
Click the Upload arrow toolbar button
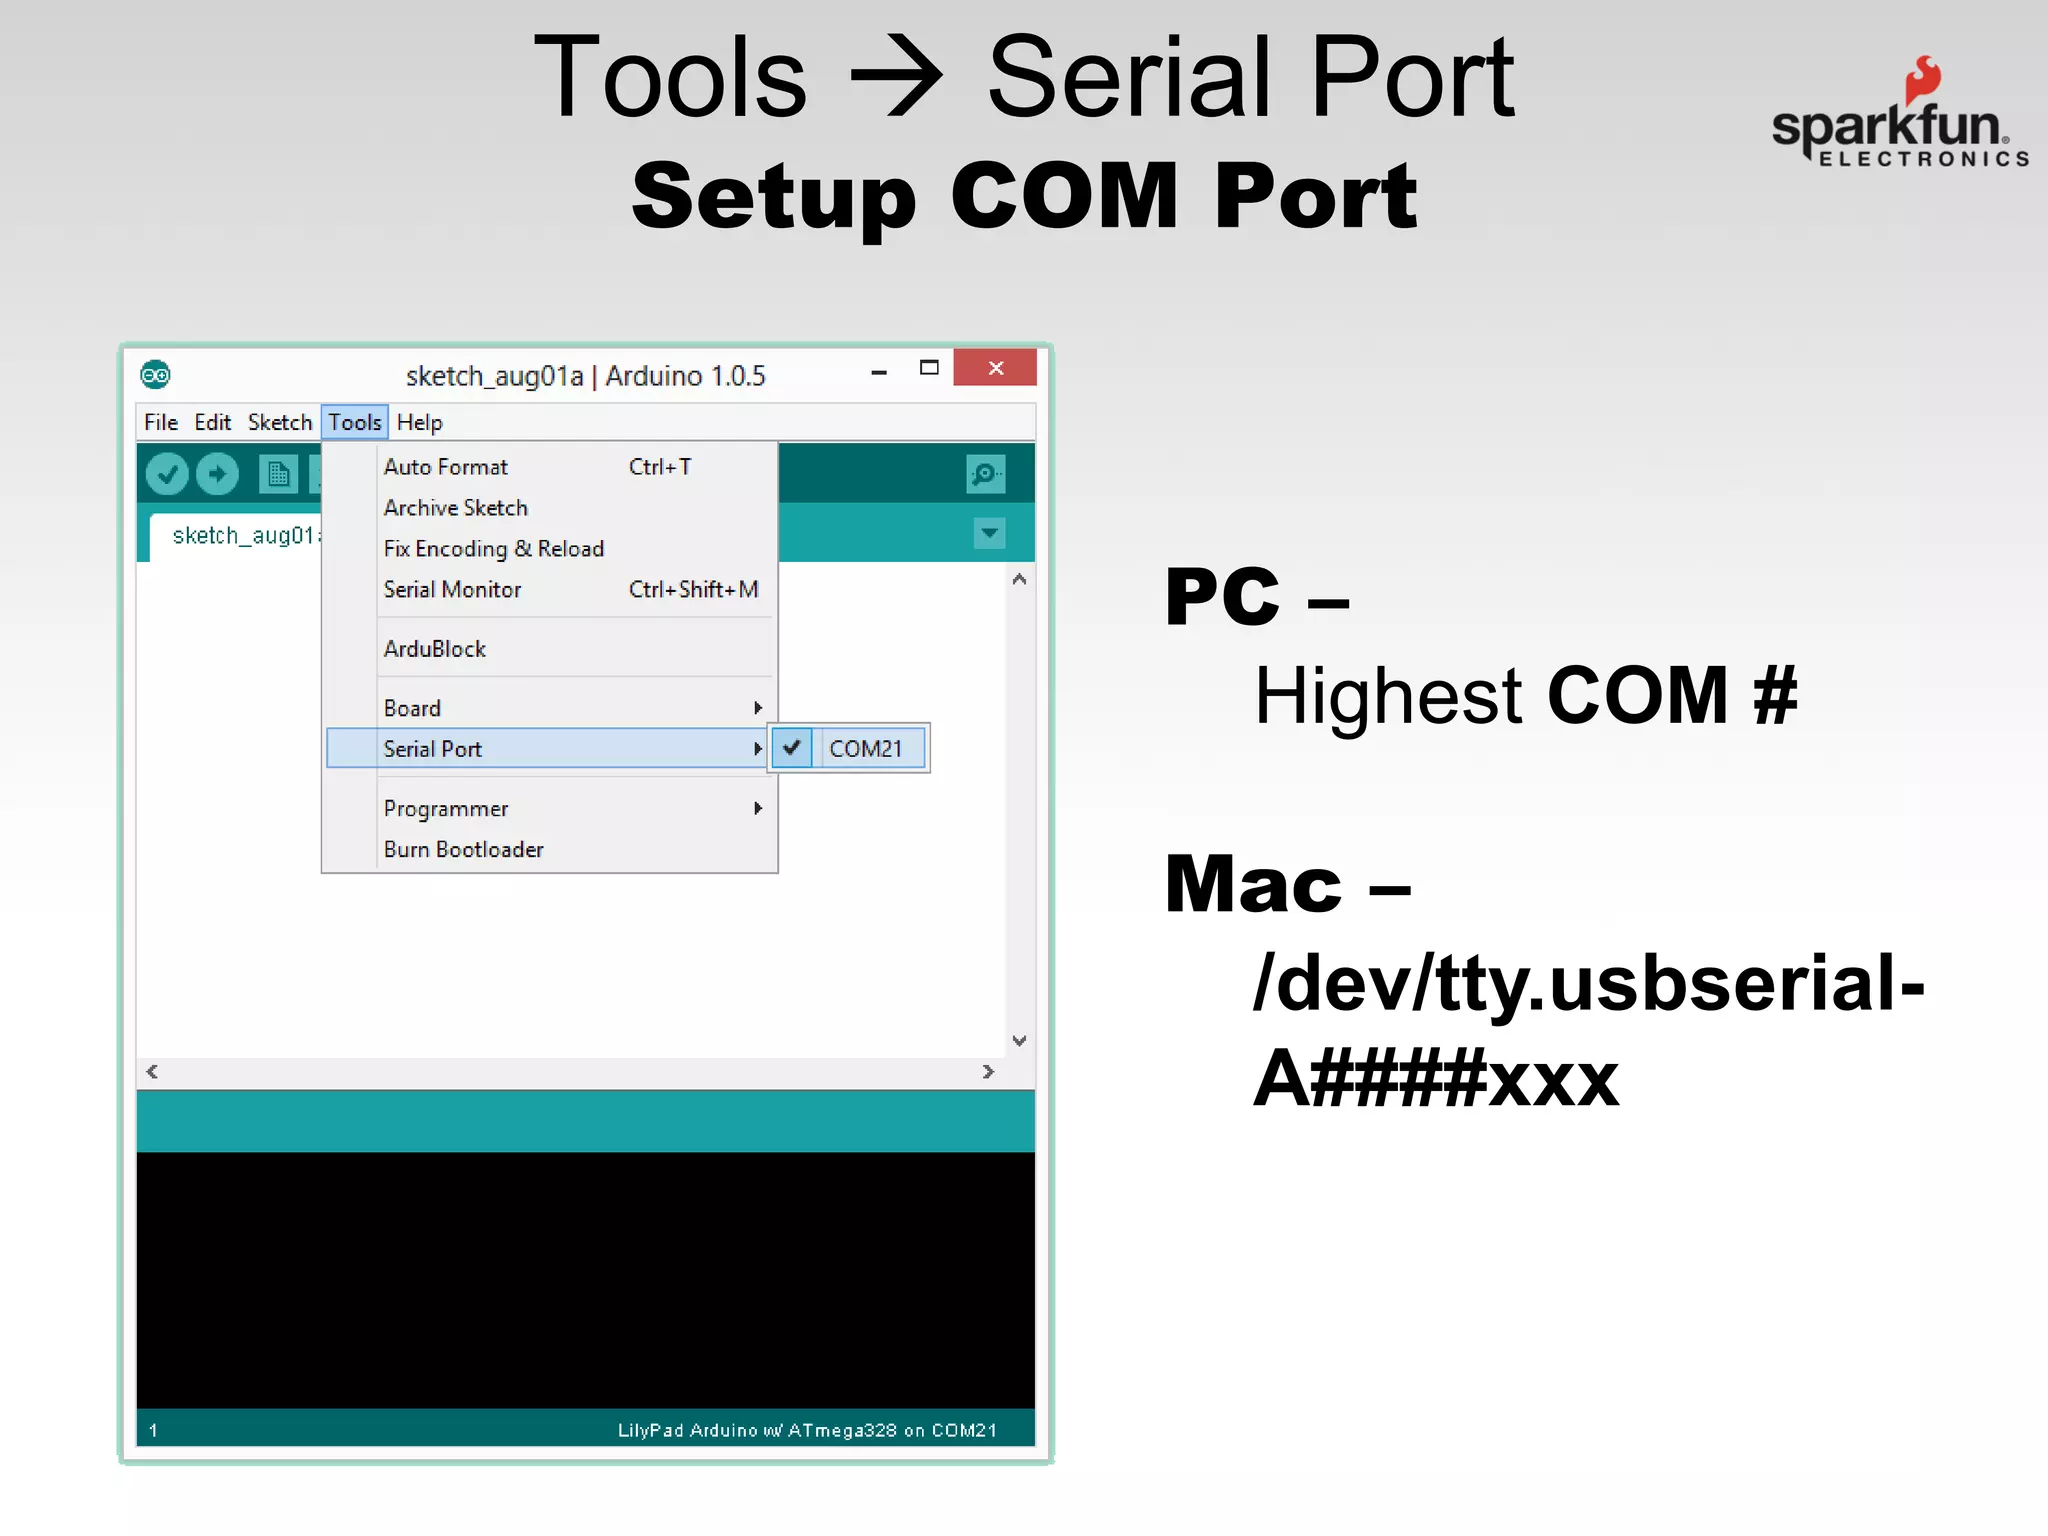point(217,473)
